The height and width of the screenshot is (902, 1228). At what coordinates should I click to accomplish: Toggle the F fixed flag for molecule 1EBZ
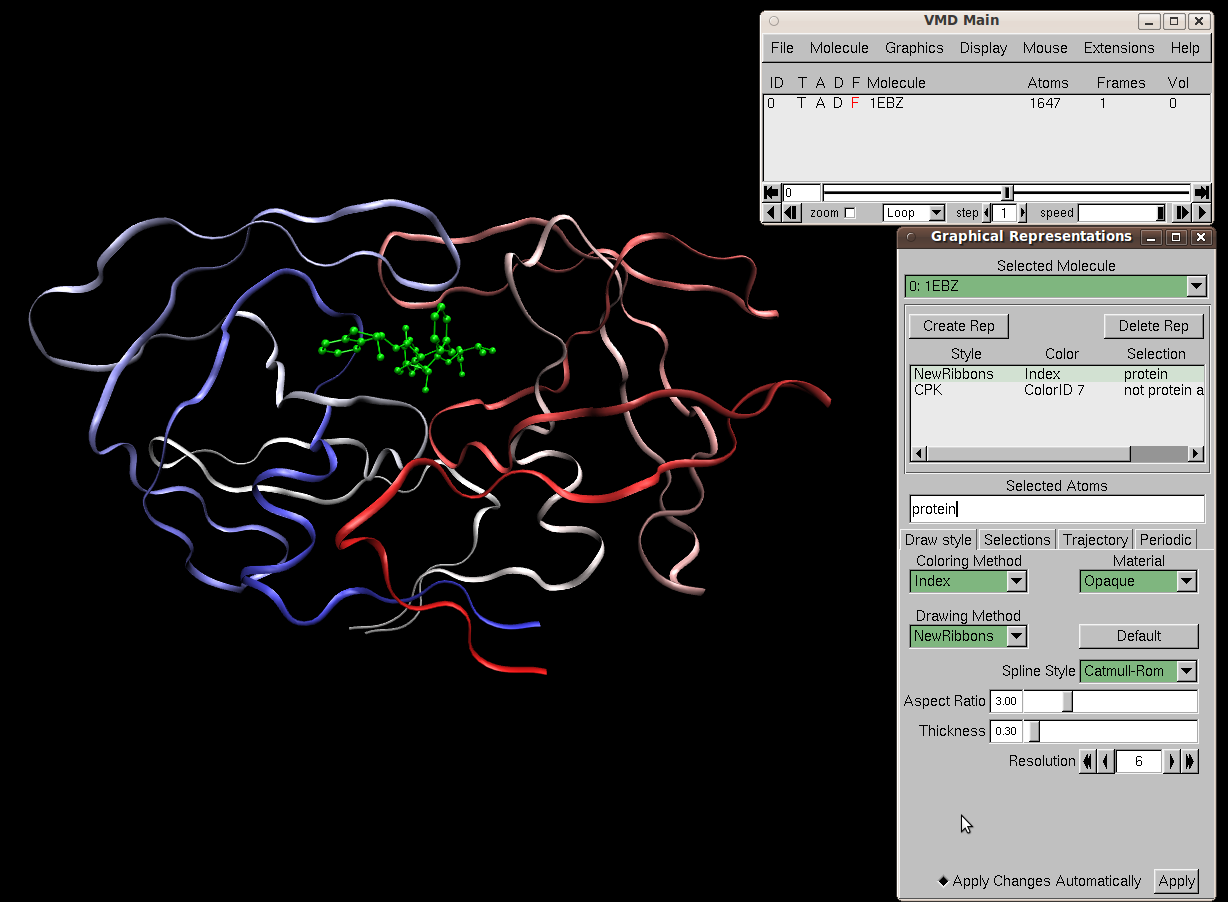tap(853, 103)
